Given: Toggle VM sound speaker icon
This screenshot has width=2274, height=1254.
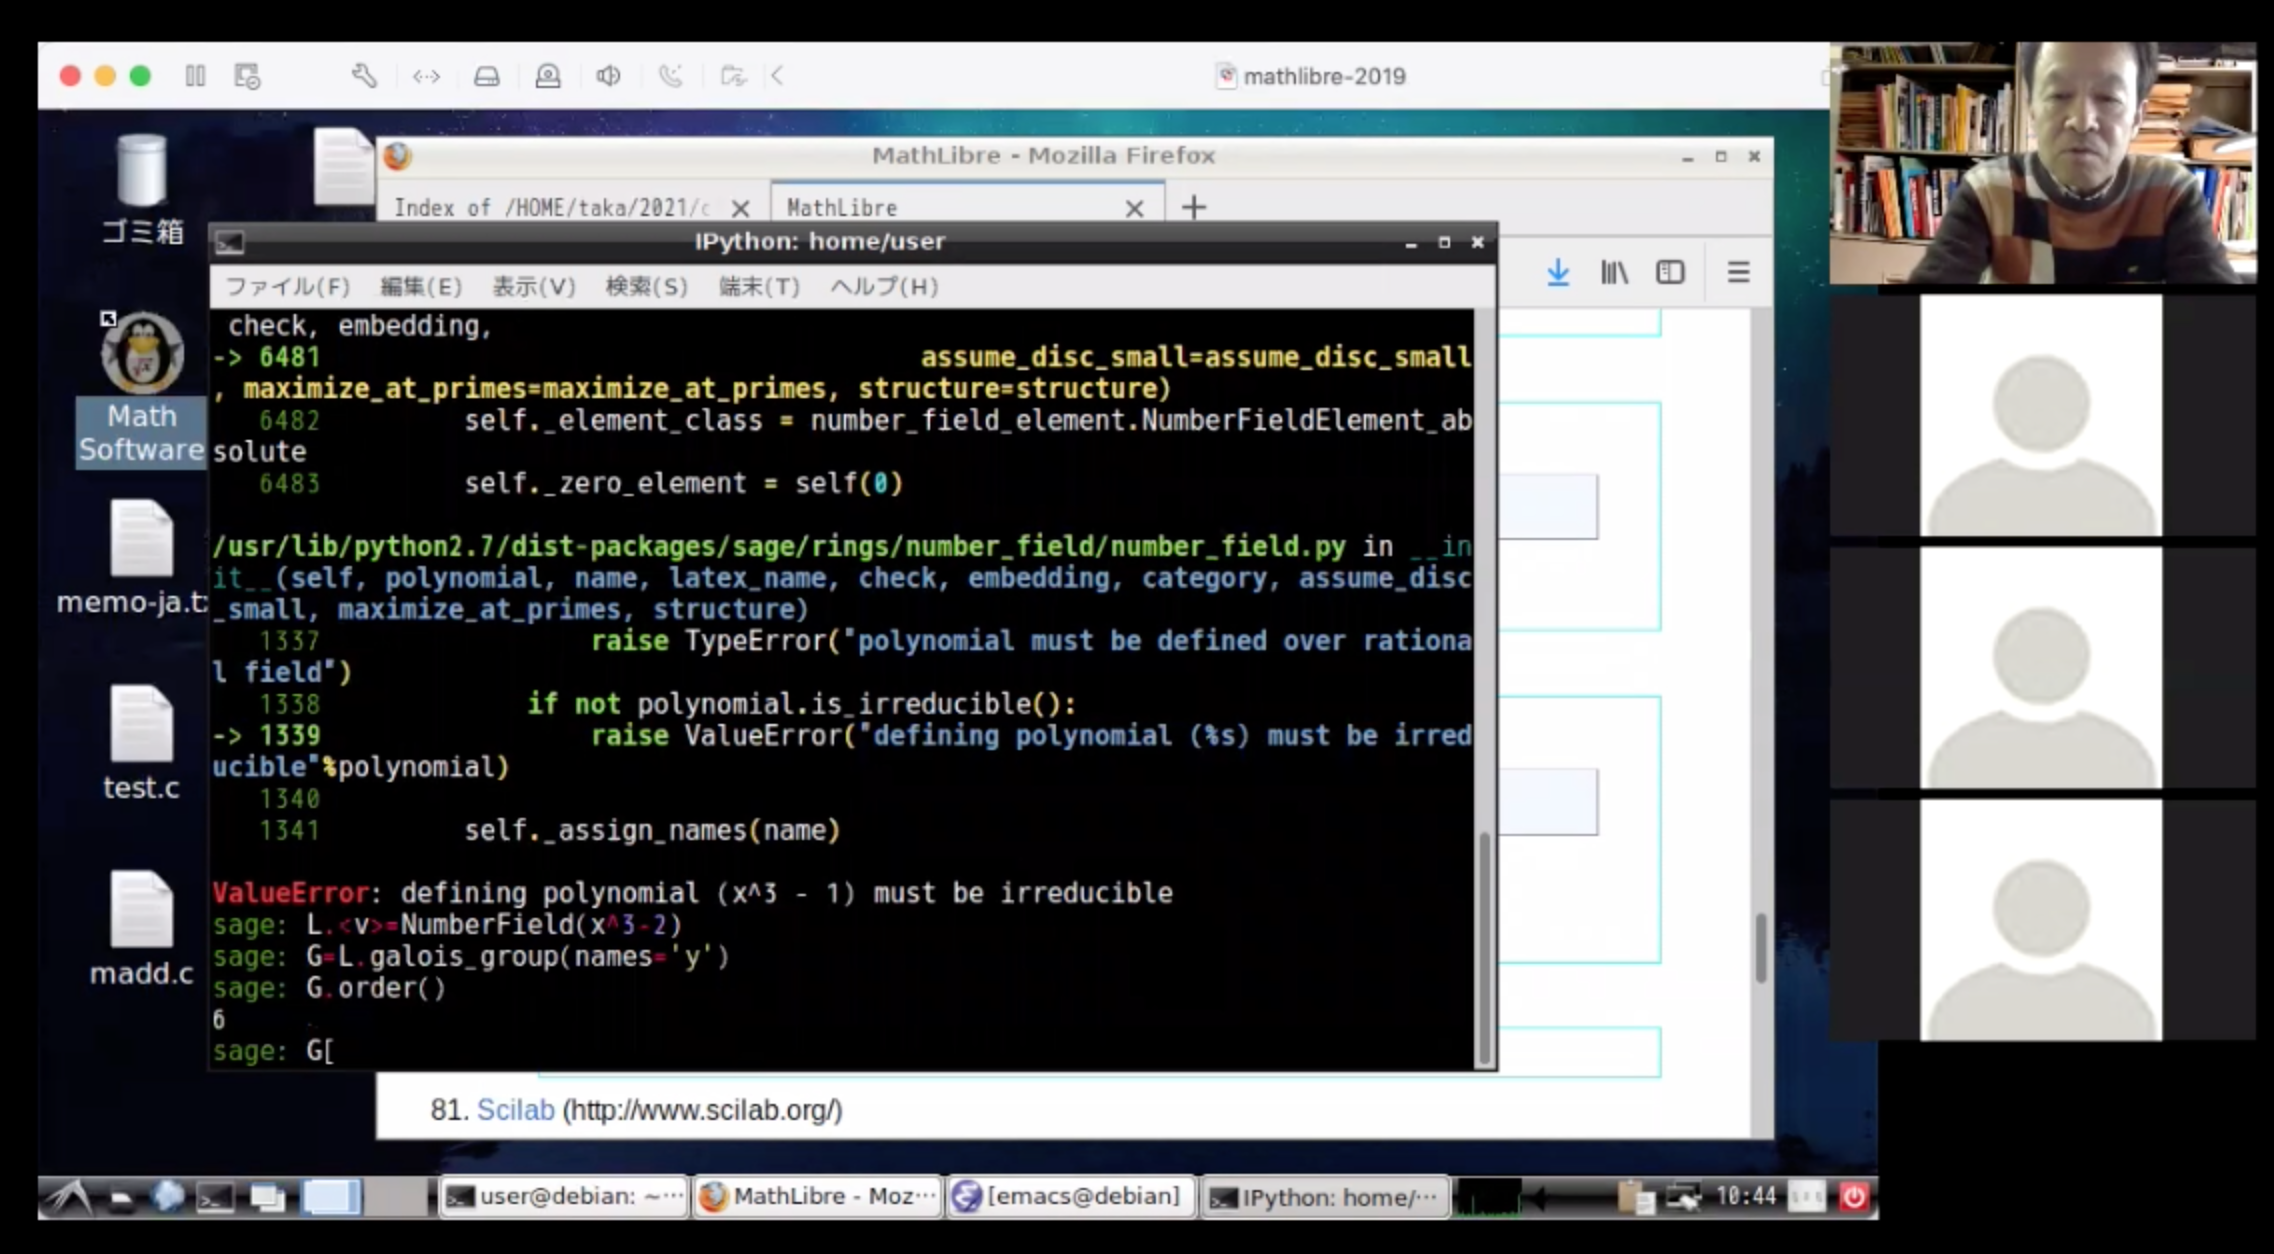Looking at the screenshot, I should 609,76.
